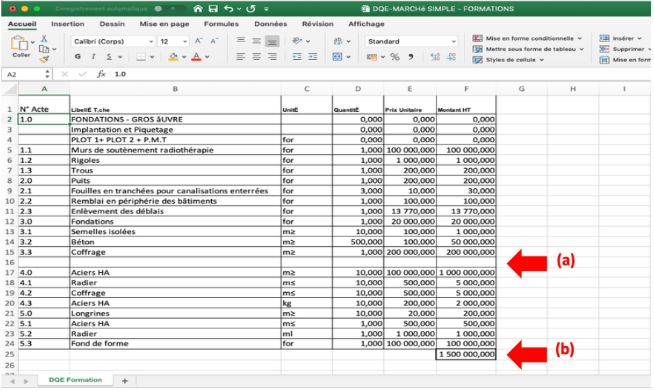Decrease indent icon

(x=297, y=57)
